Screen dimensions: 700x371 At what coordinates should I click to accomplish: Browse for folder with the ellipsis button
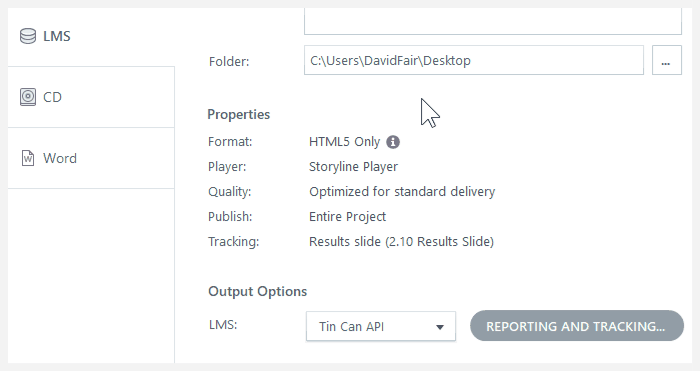click(667, 60)
